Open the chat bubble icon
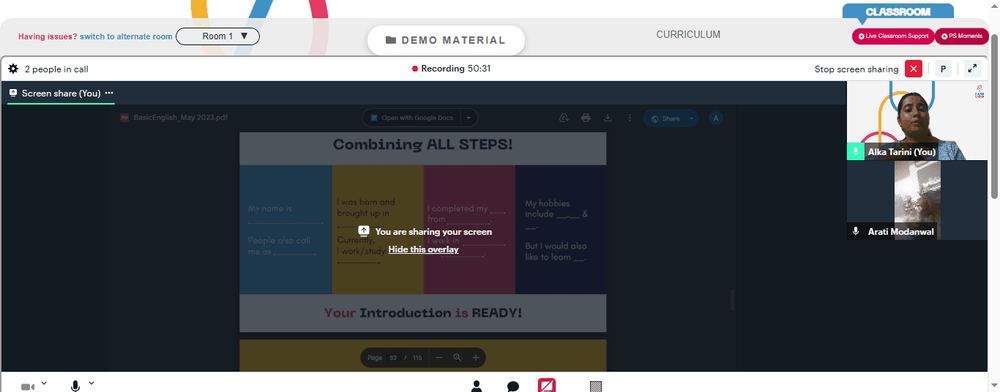The width and height of the screenshot is (1000, 392). pos(513,386)
